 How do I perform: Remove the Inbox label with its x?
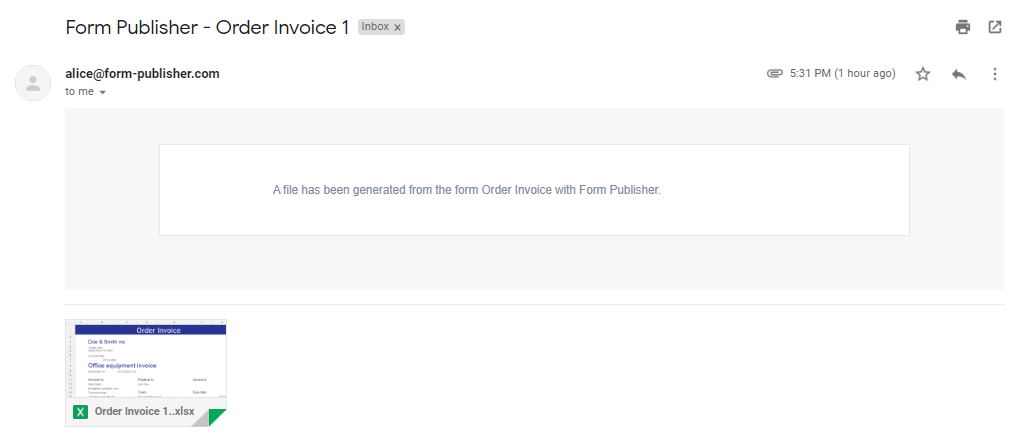398,27
